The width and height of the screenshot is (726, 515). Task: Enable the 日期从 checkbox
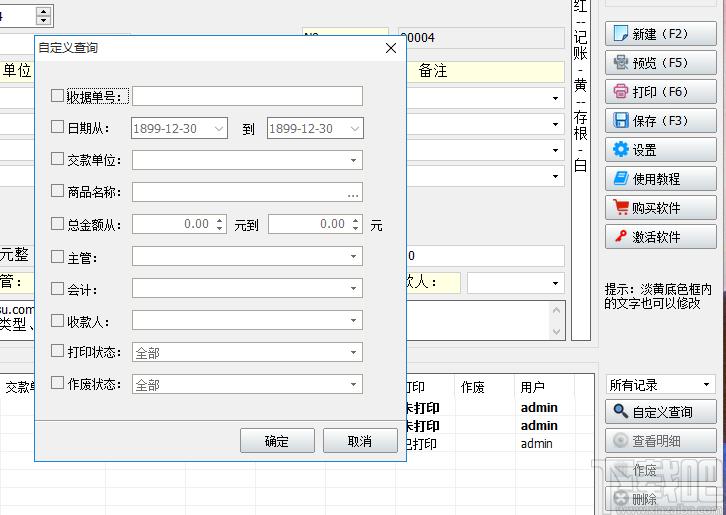[x=57, y=127]
